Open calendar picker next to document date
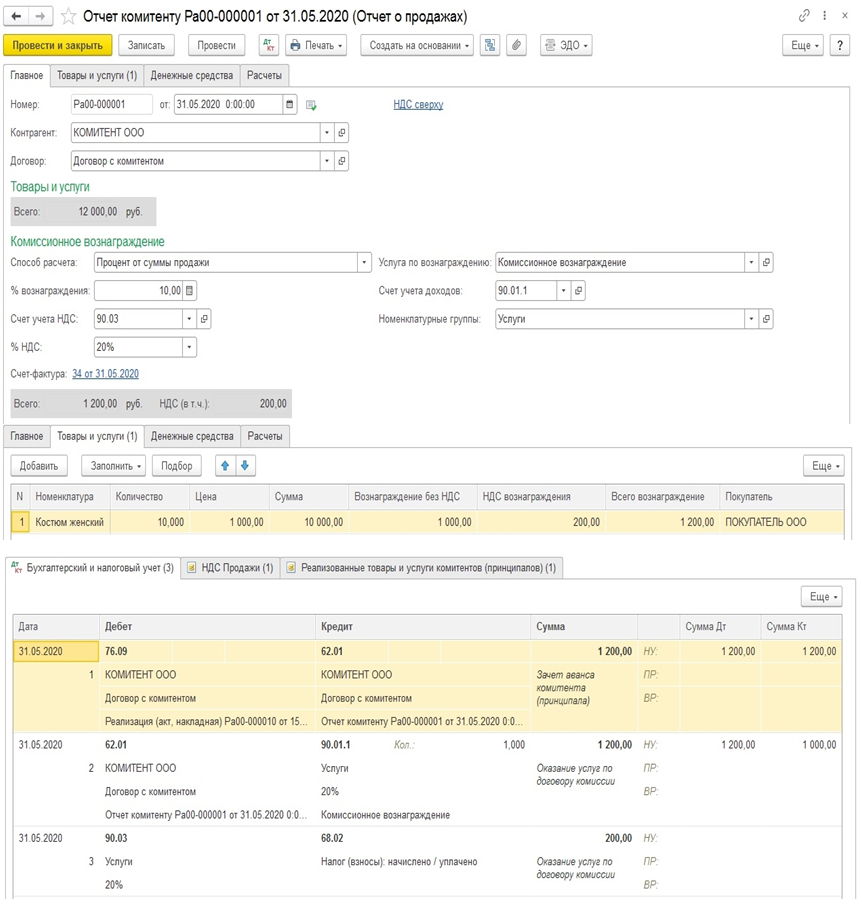Viewport: 862px width, 904px height. 289,104
